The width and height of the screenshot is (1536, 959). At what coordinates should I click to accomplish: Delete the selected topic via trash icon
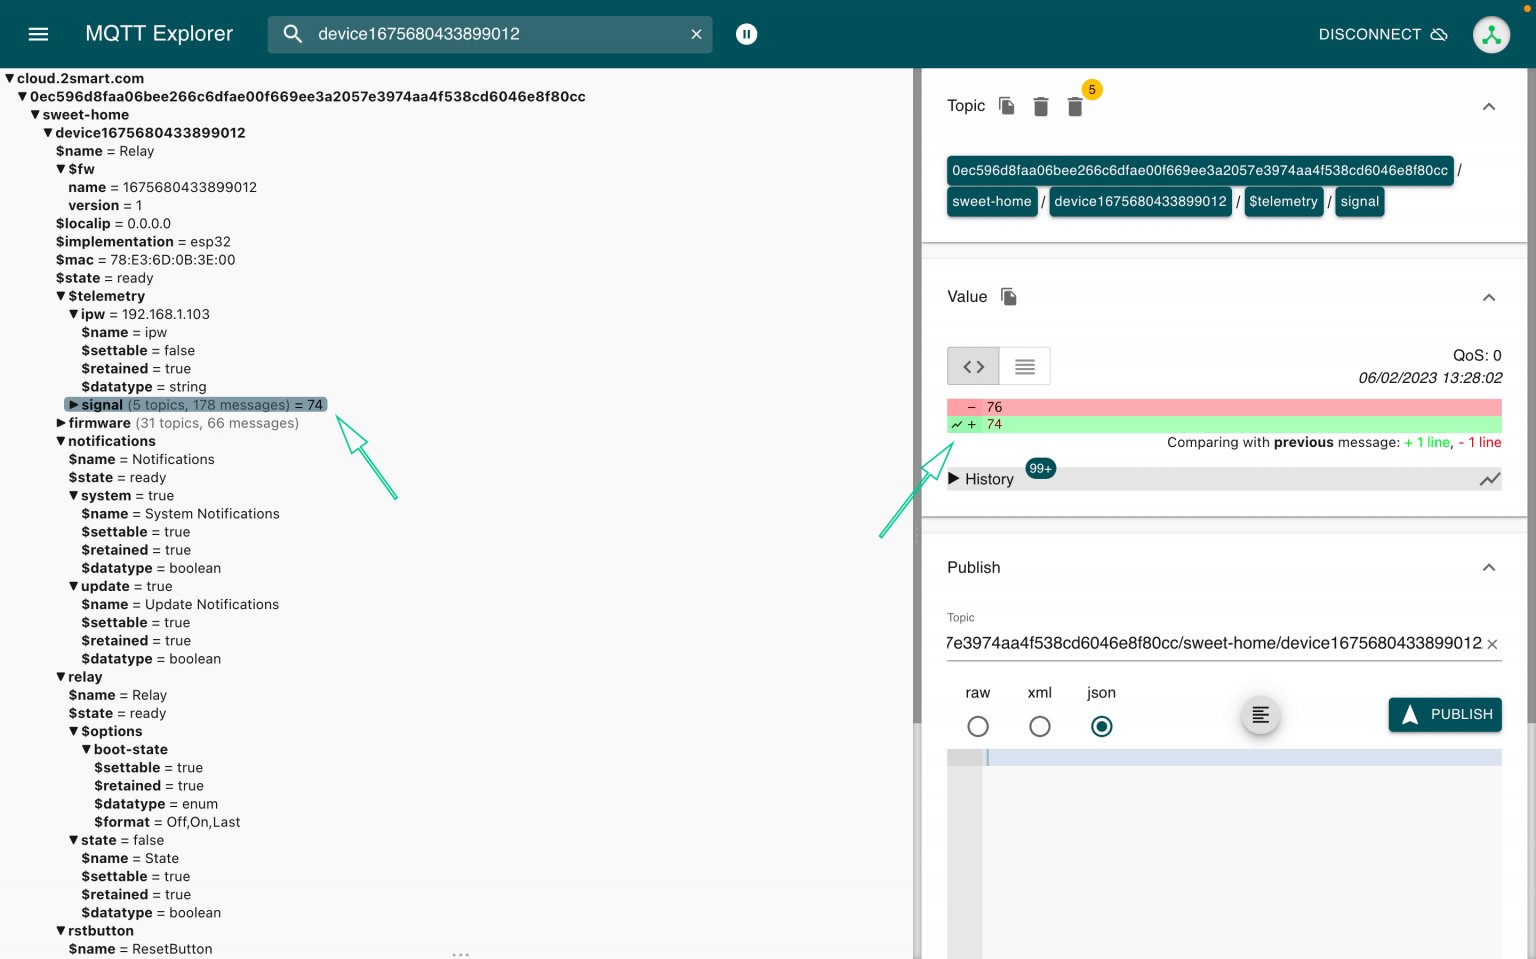click(x=1040, y=106)
